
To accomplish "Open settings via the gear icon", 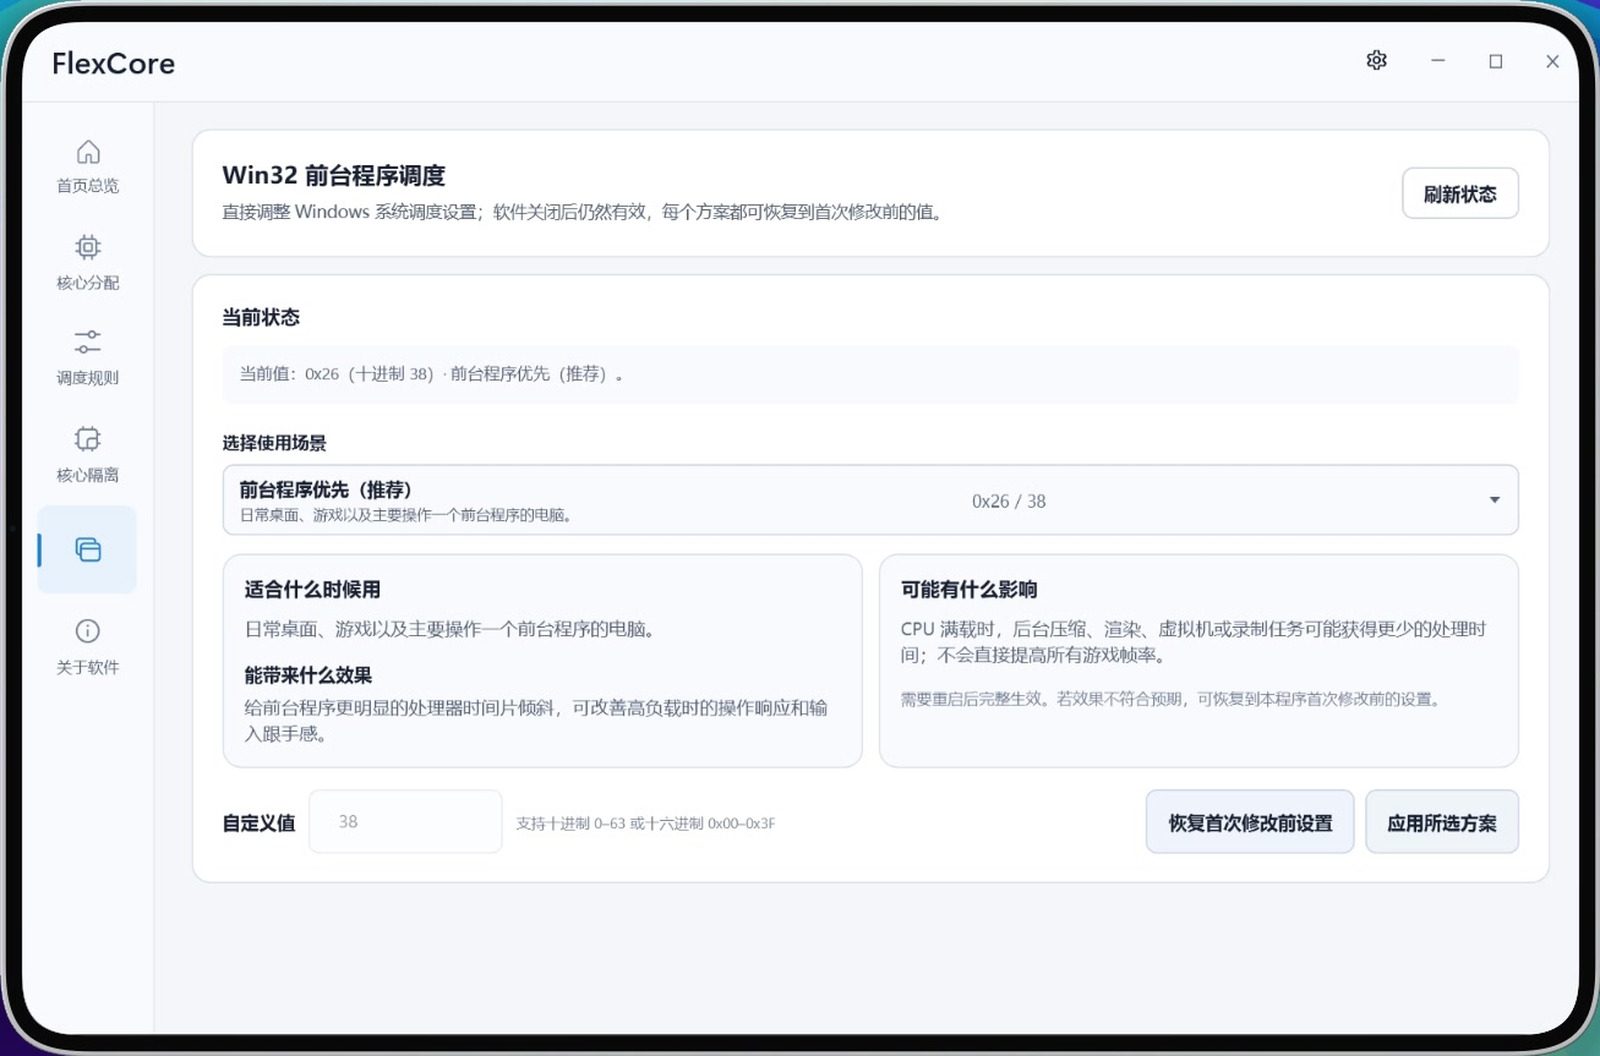I will tap(1377, 61).
